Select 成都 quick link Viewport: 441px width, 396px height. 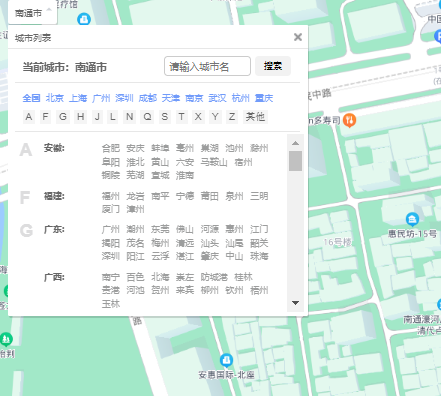[x=148, y=98]
